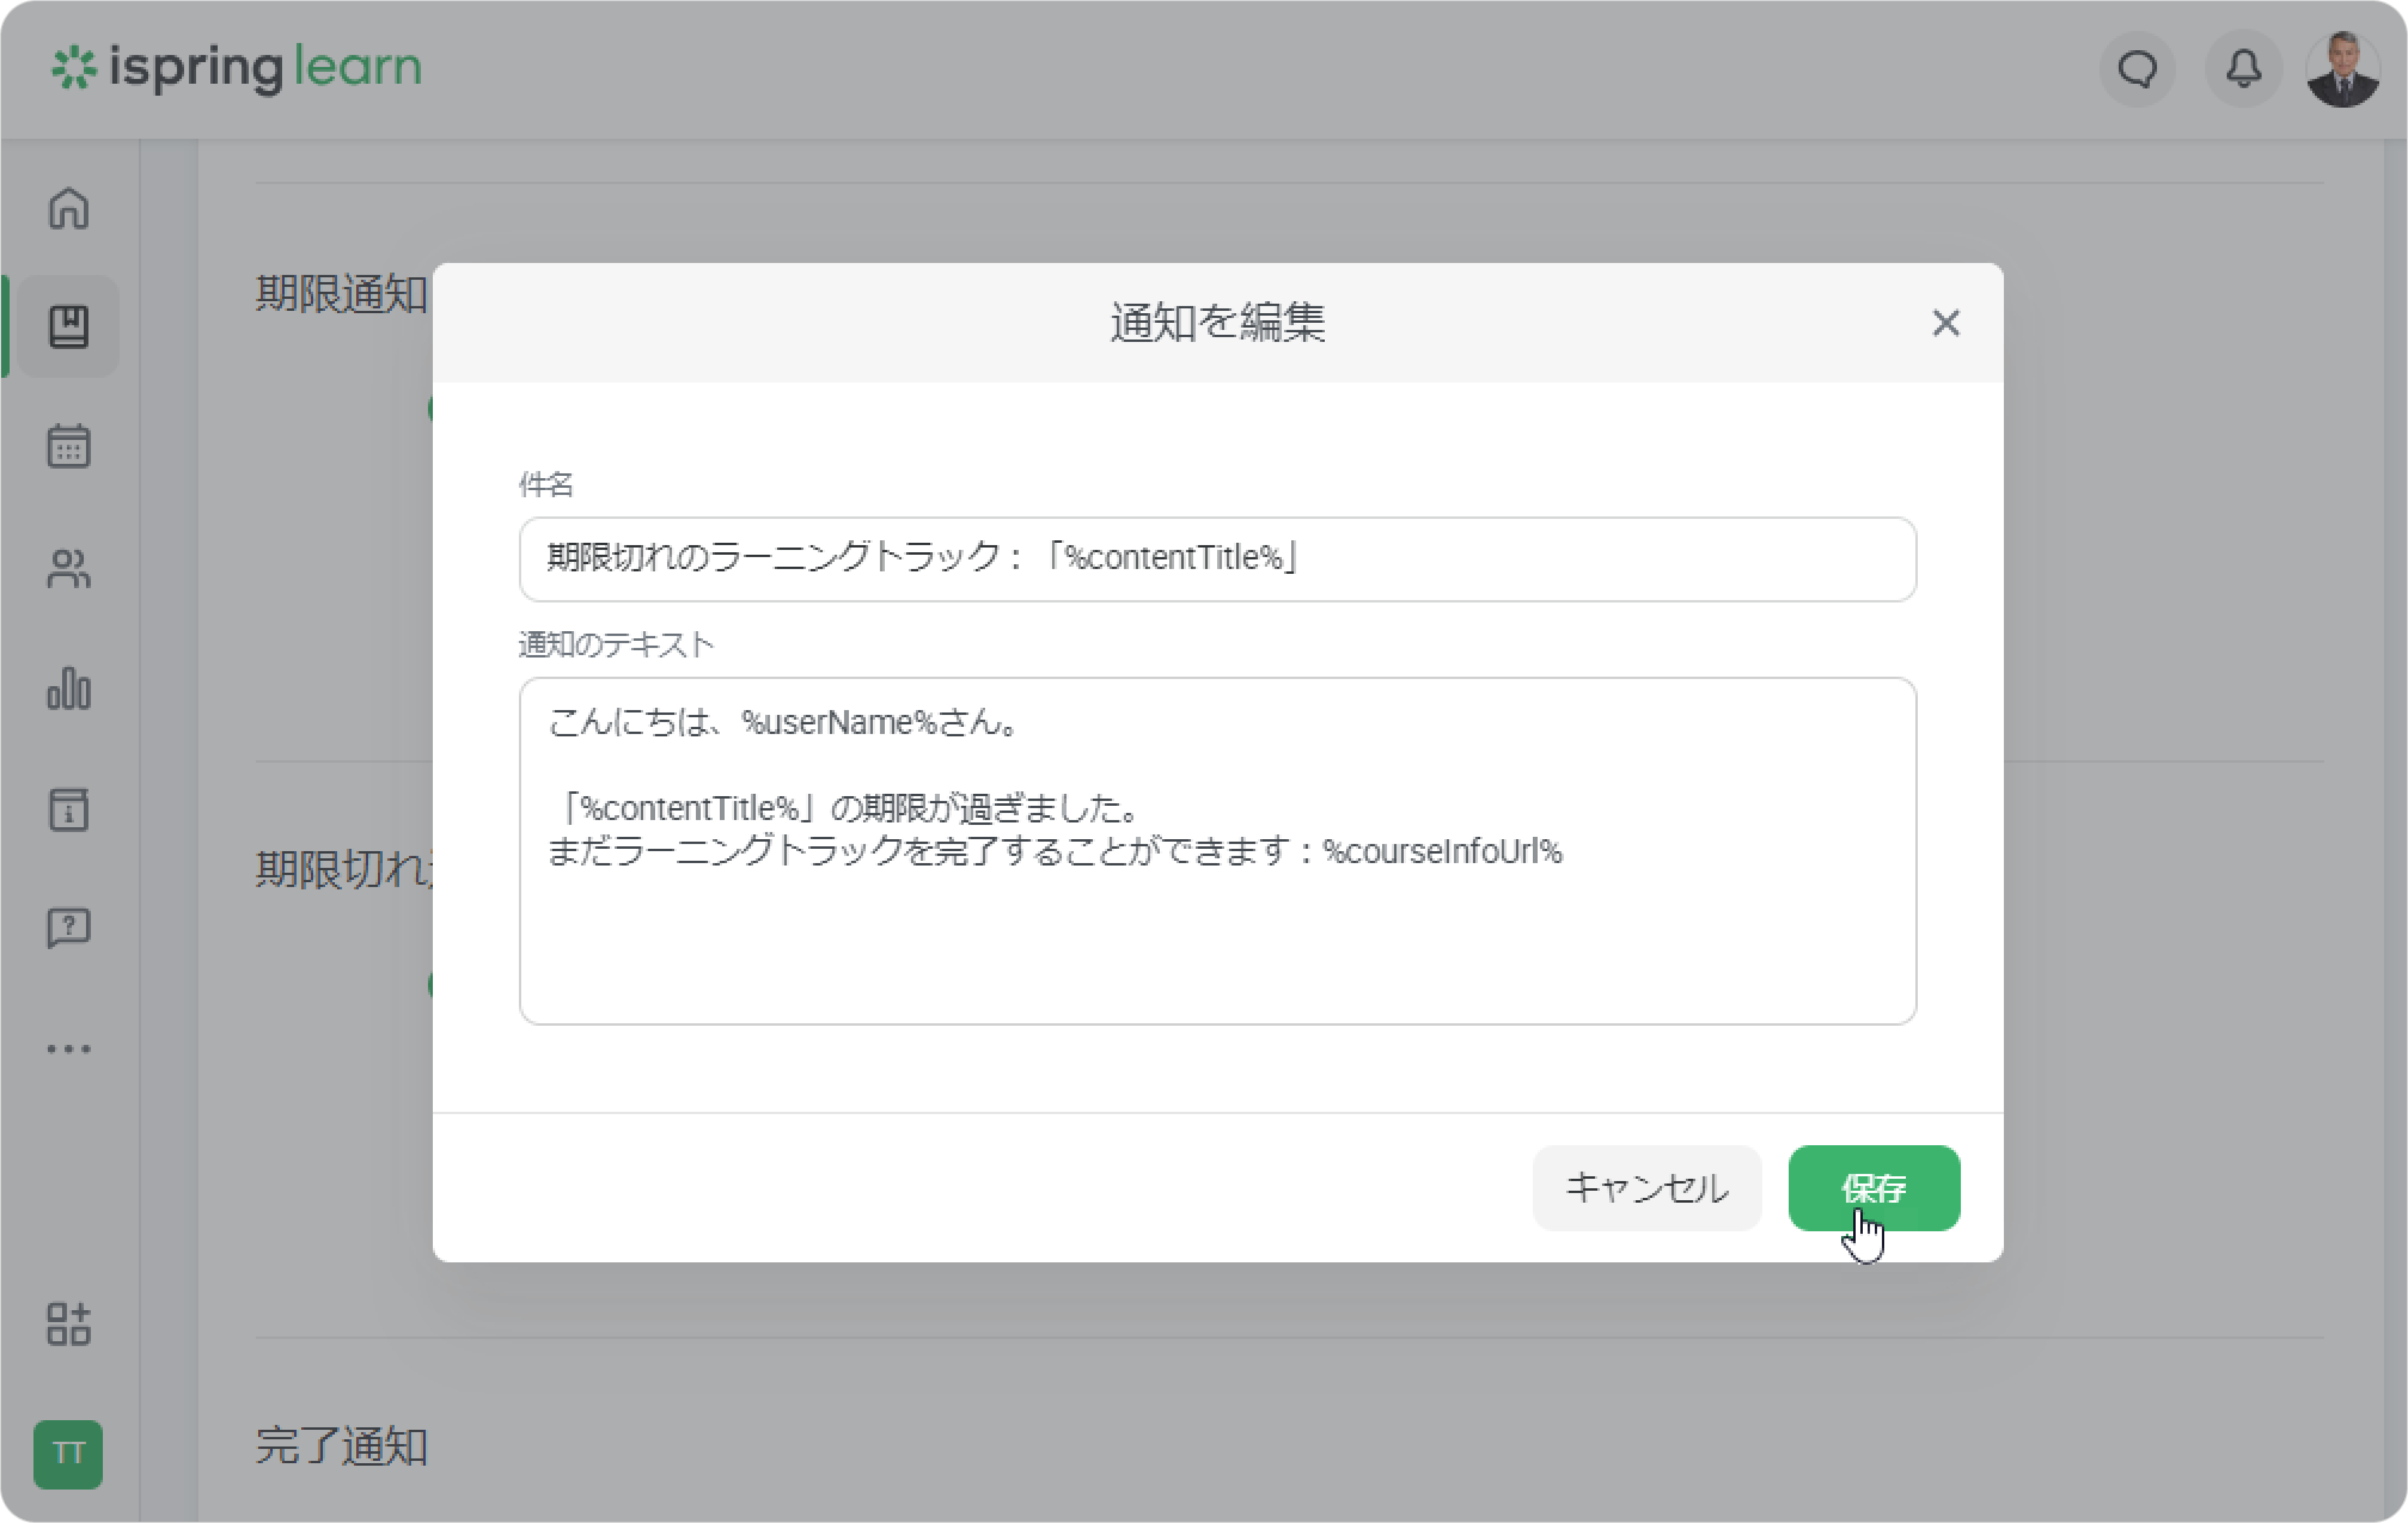
Task: Click the 通知のテキスト message text area
Action: pos(1217,850)
